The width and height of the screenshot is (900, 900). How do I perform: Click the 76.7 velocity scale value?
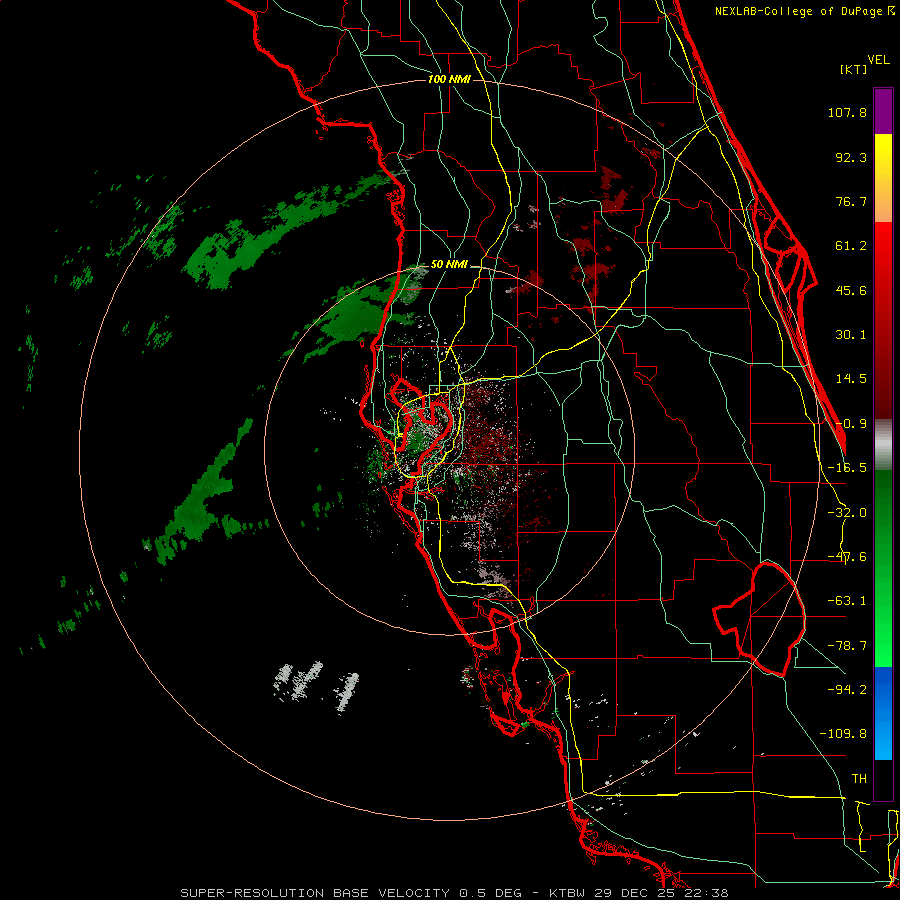tap(851, 201)
